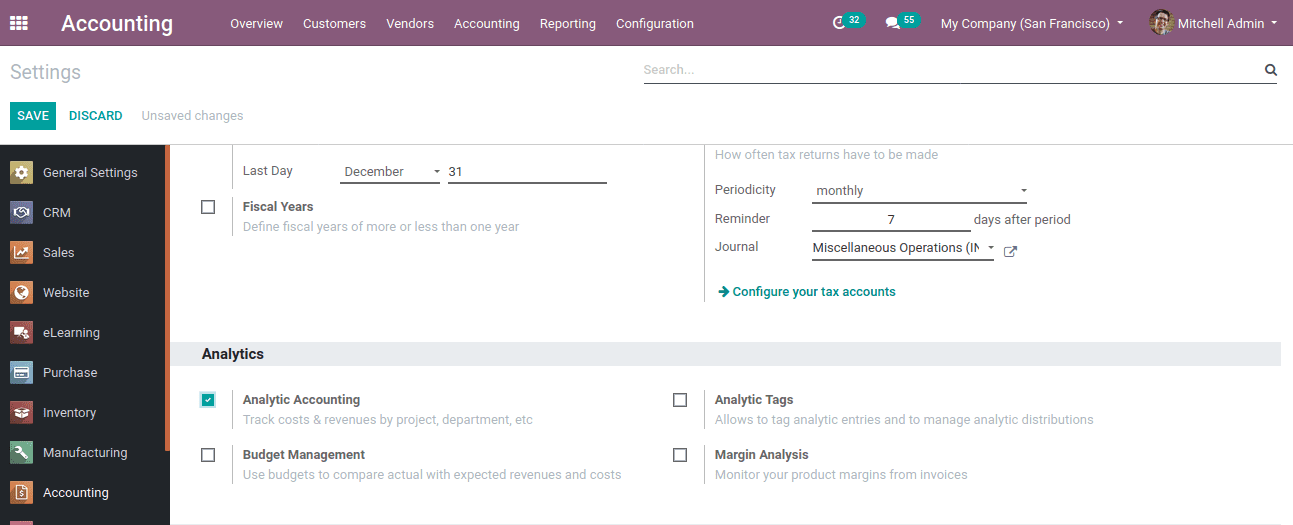Open the My Company (San Francisco) switcher
Screen dimensions: 1293x525
click(x=1032, y=23)
